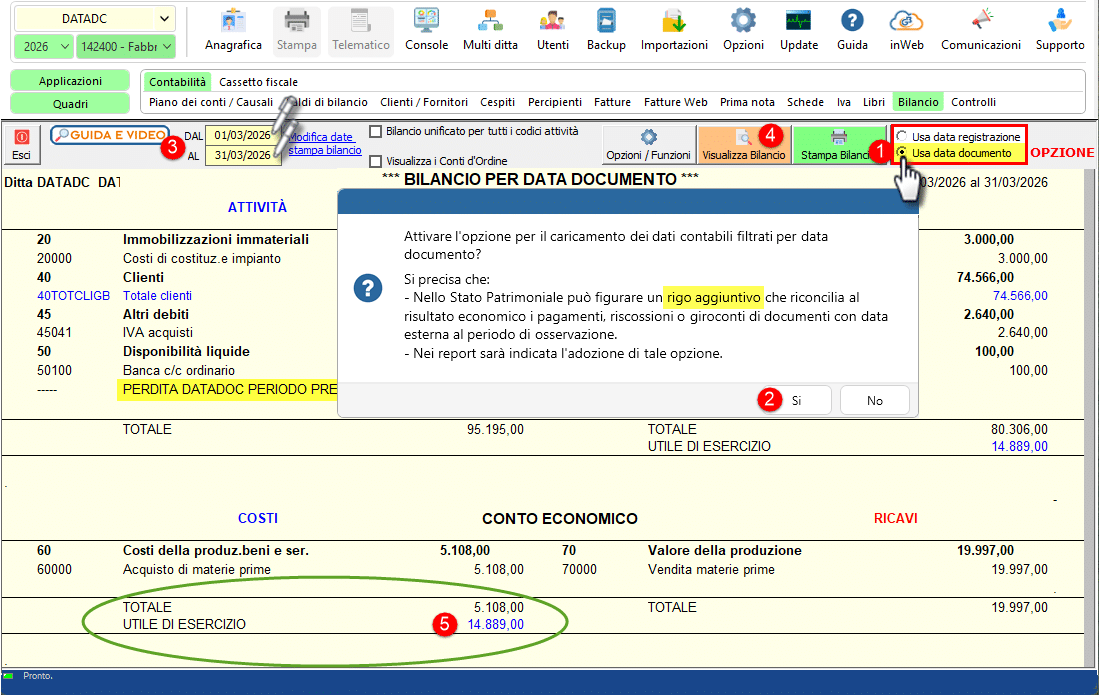Click the 40TOTCLIGB account code

click(x=73, y=296)
